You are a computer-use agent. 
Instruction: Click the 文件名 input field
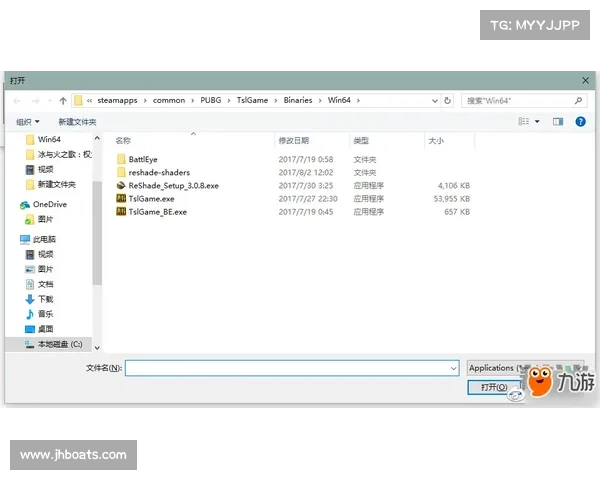tap(292, 368)
